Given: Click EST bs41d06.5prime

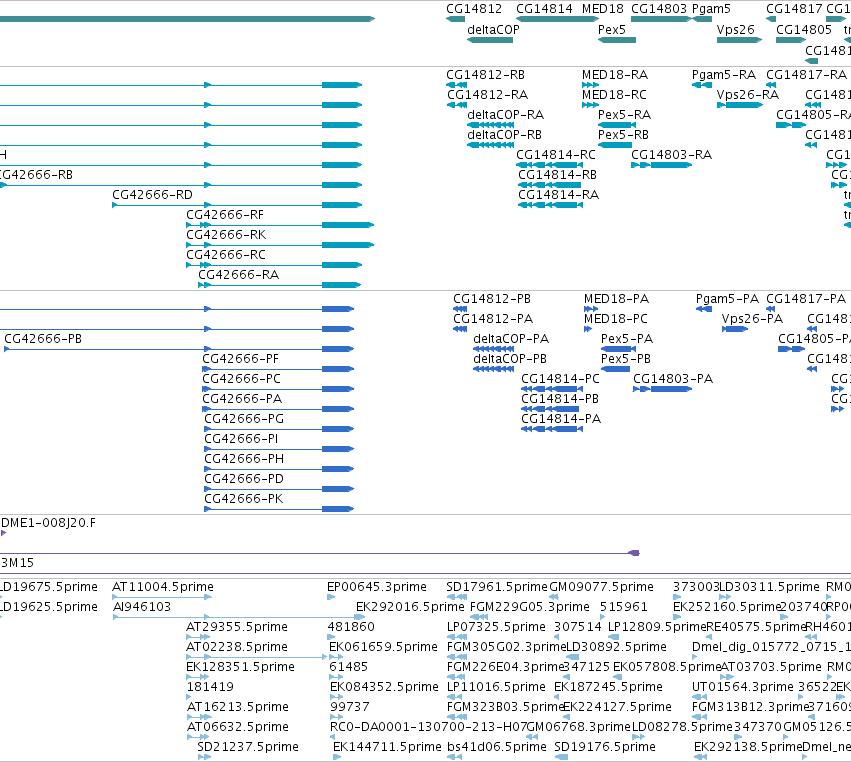Looking at the screenshot, I should tap(497, 747).
